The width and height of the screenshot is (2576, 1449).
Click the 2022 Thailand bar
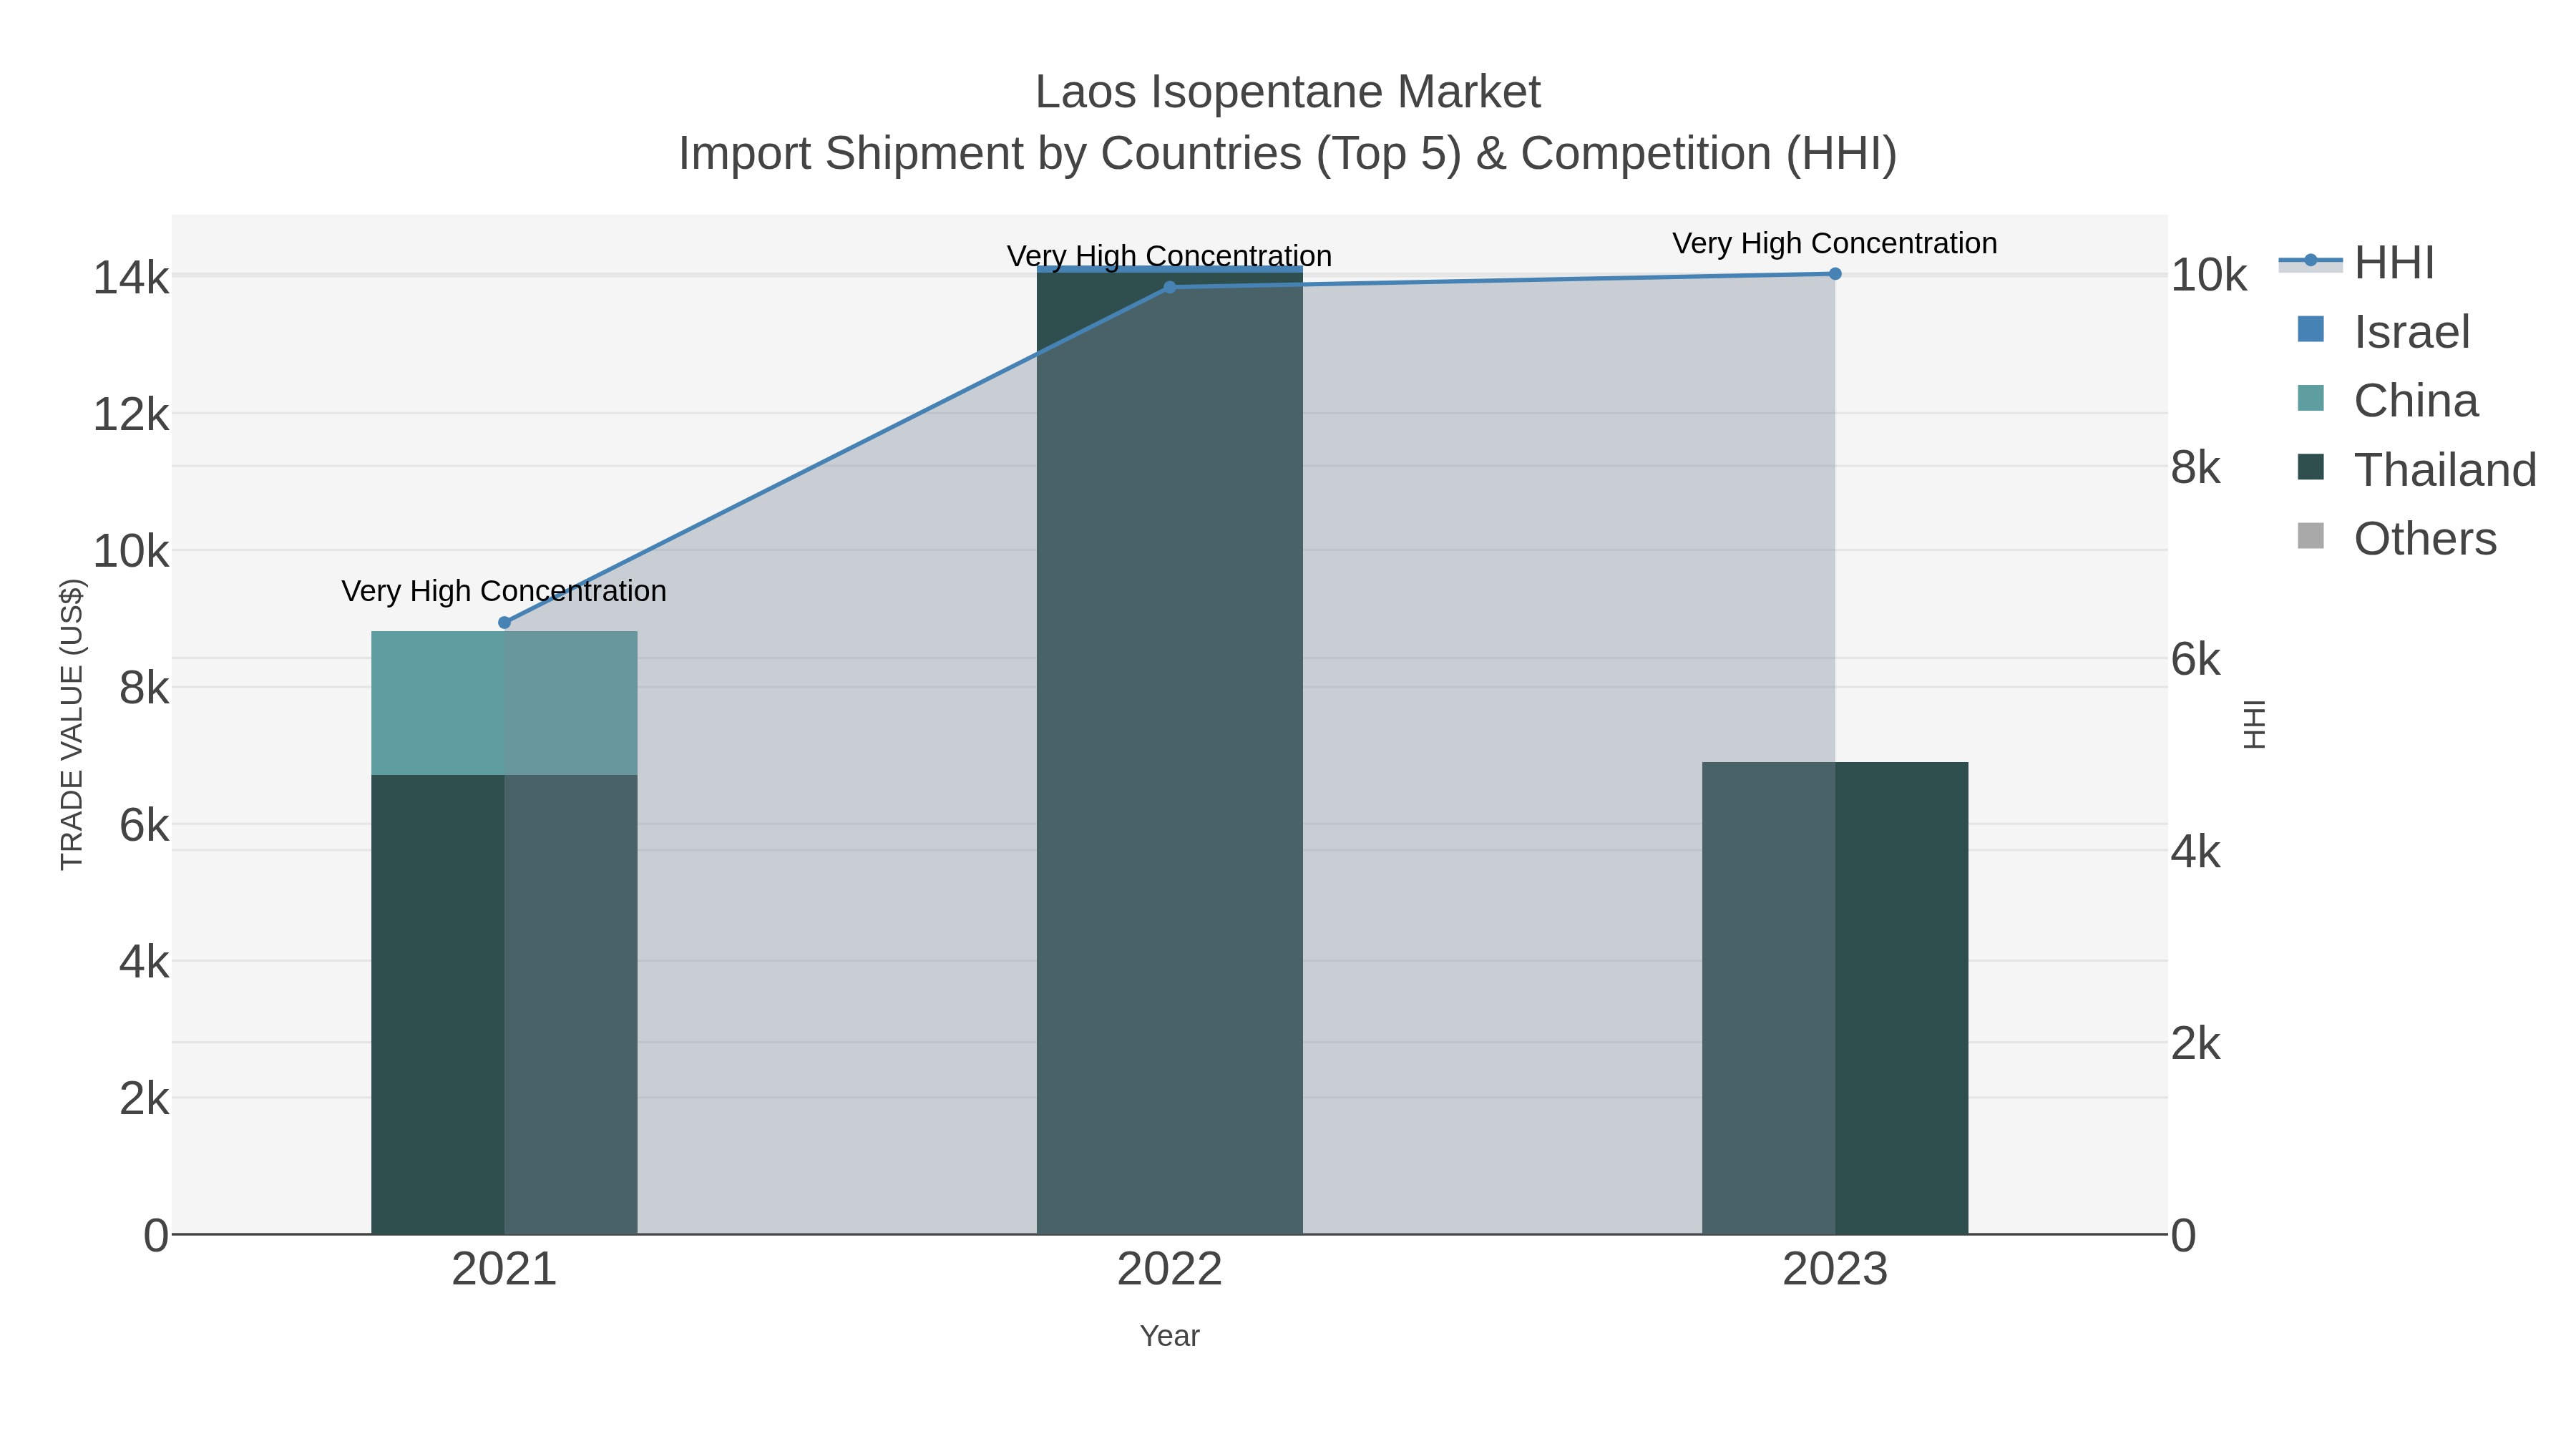click(1169, 753)
